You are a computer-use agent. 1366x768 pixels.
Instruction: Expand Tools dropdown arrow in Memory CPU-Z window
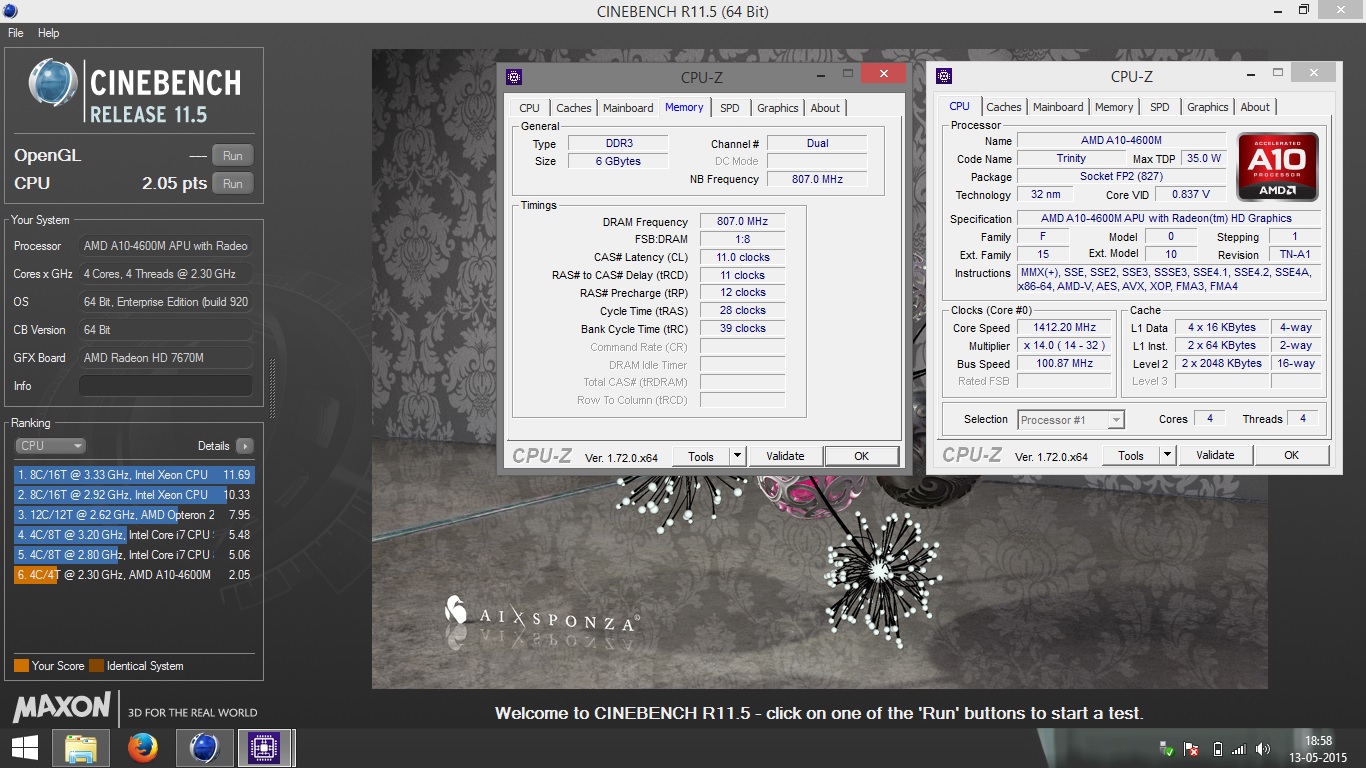pos(737,456)
